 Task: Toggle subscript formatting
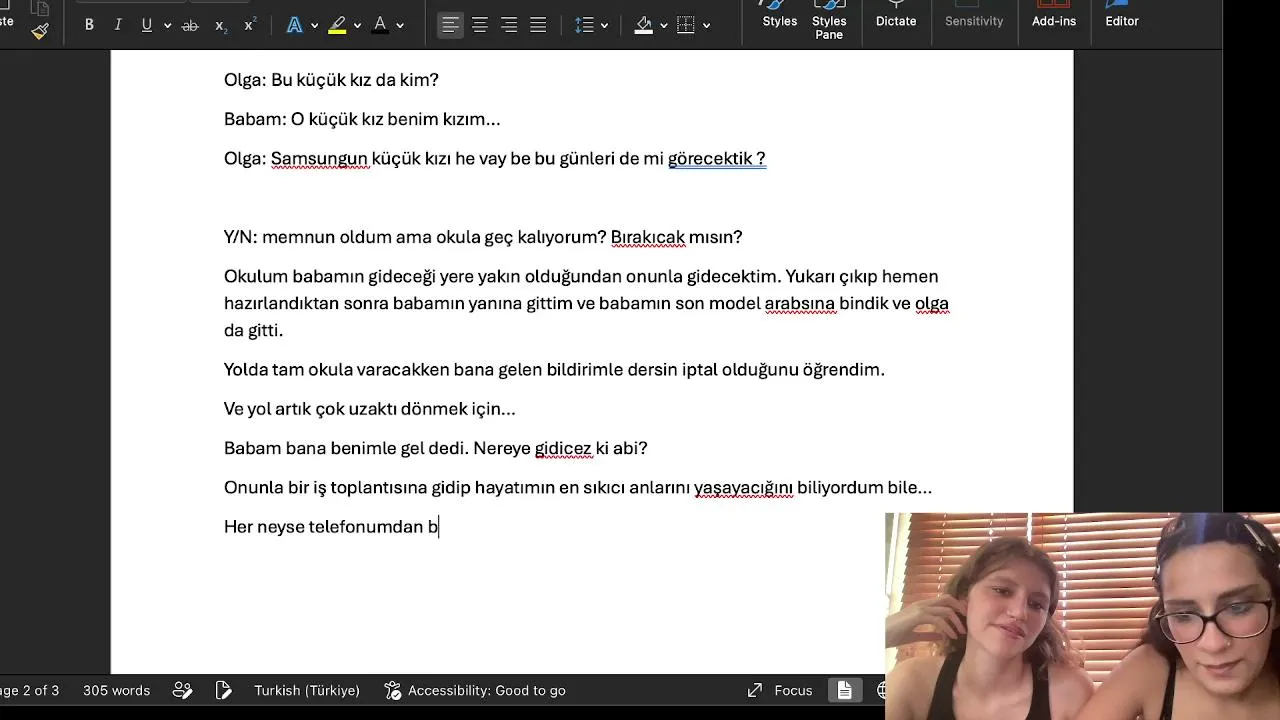pyautogui.click(x=220, y=25)
